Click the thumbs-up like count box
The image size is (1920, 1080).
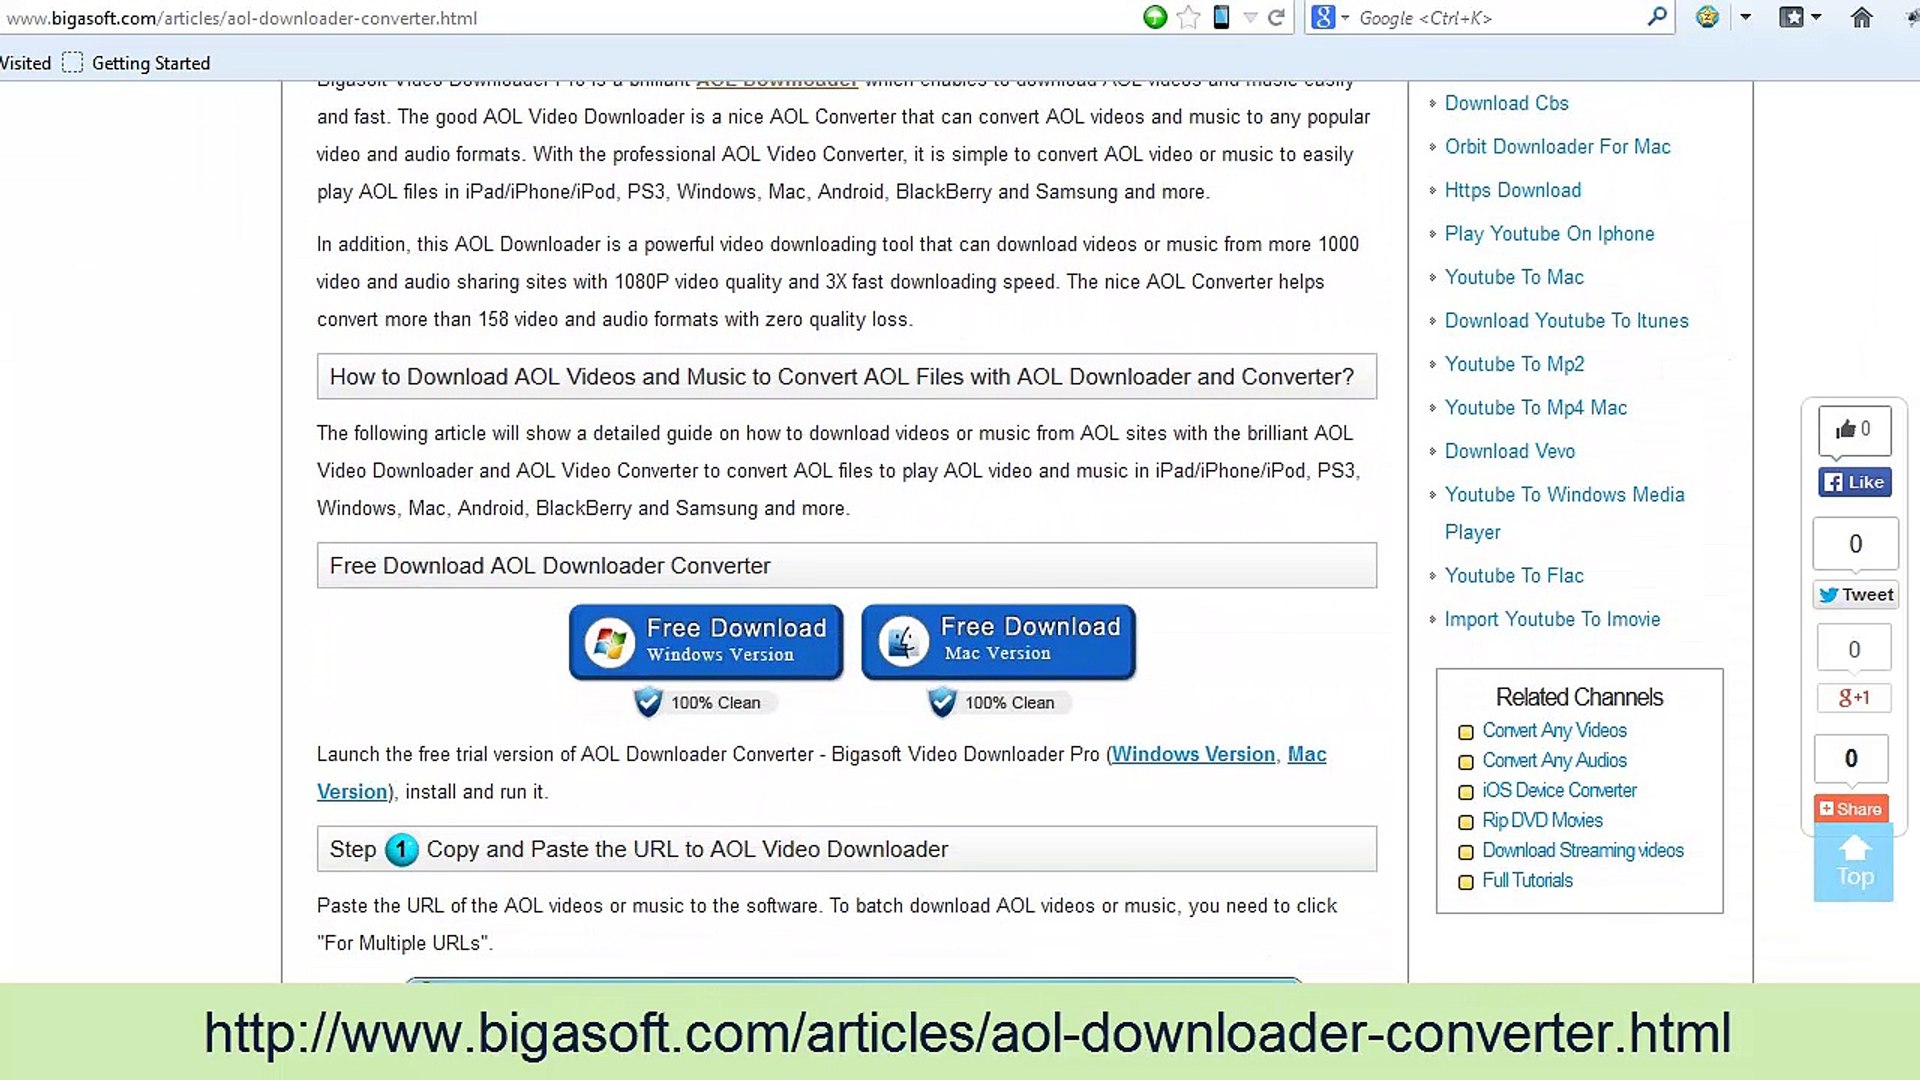pos(1854,430)
